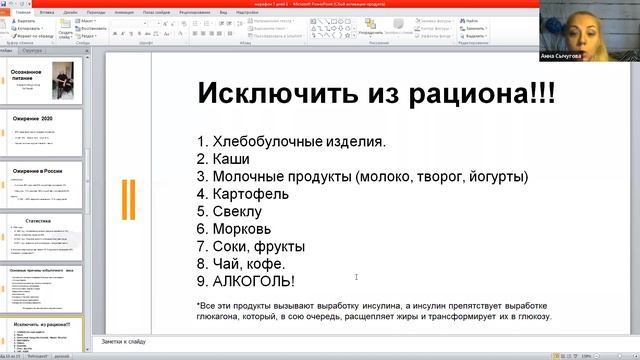Center text in paragraph group
The height and width of the screenshot is (360, 640).
click(x=203, y=33)
